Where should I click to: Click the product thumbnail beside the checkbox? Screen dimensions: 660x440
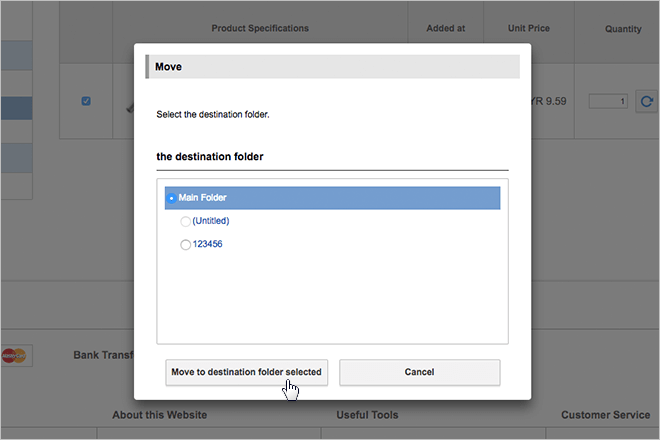click(129, 105)
